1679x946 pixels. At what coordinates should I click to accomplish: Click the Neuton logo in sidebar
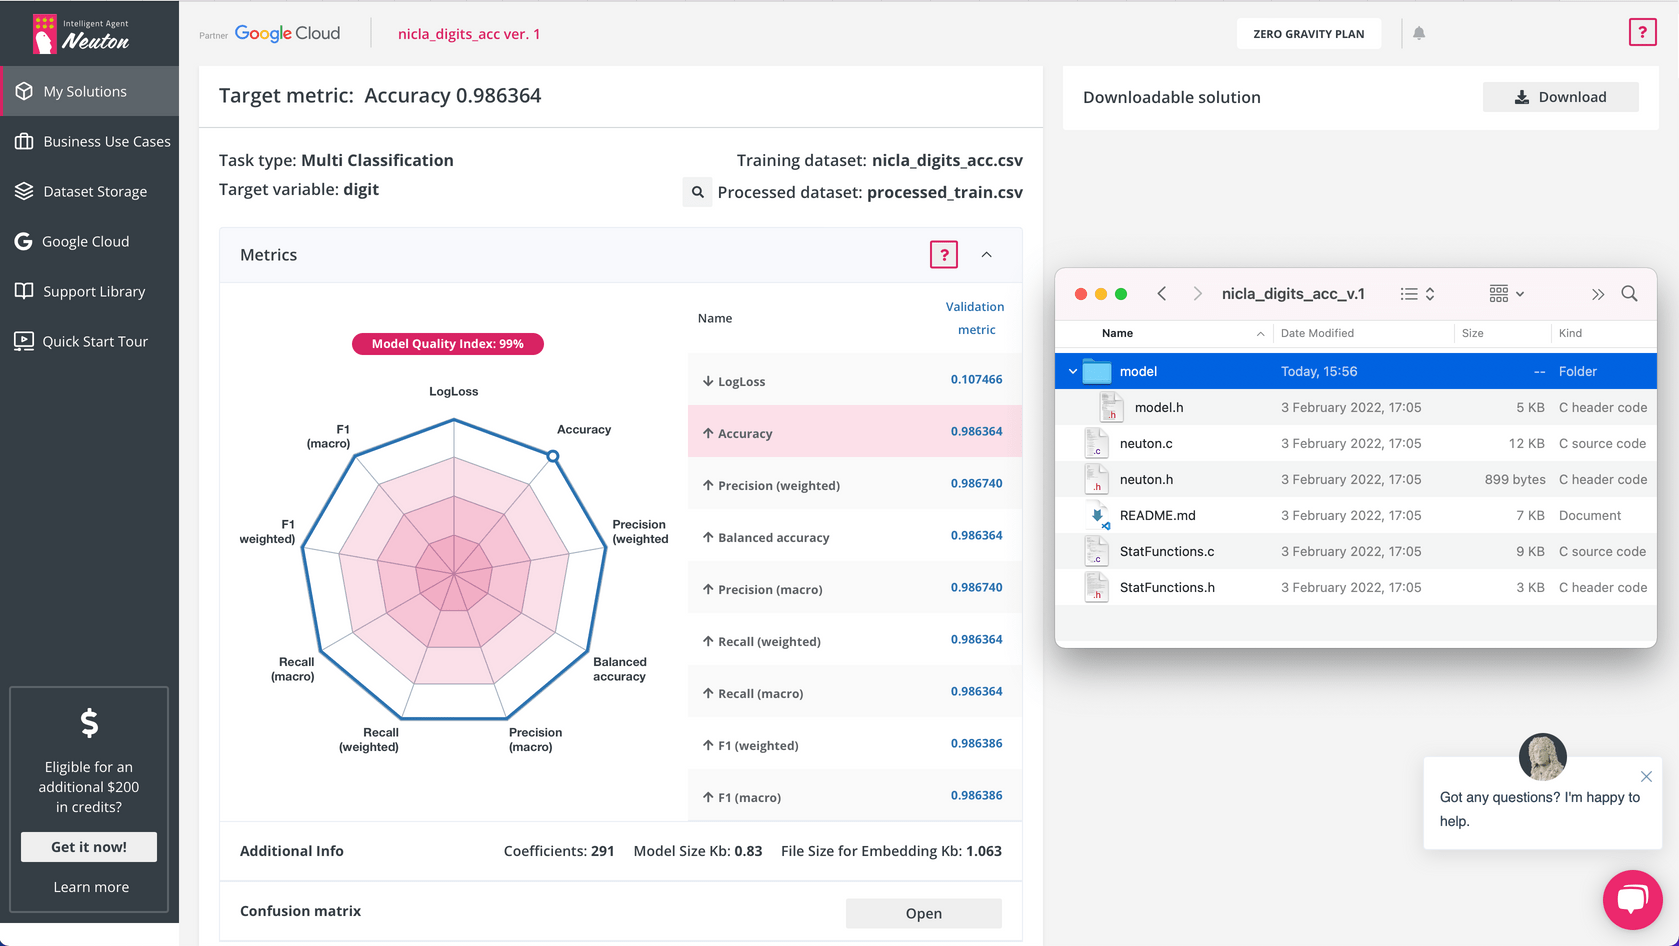pos(82,34)
